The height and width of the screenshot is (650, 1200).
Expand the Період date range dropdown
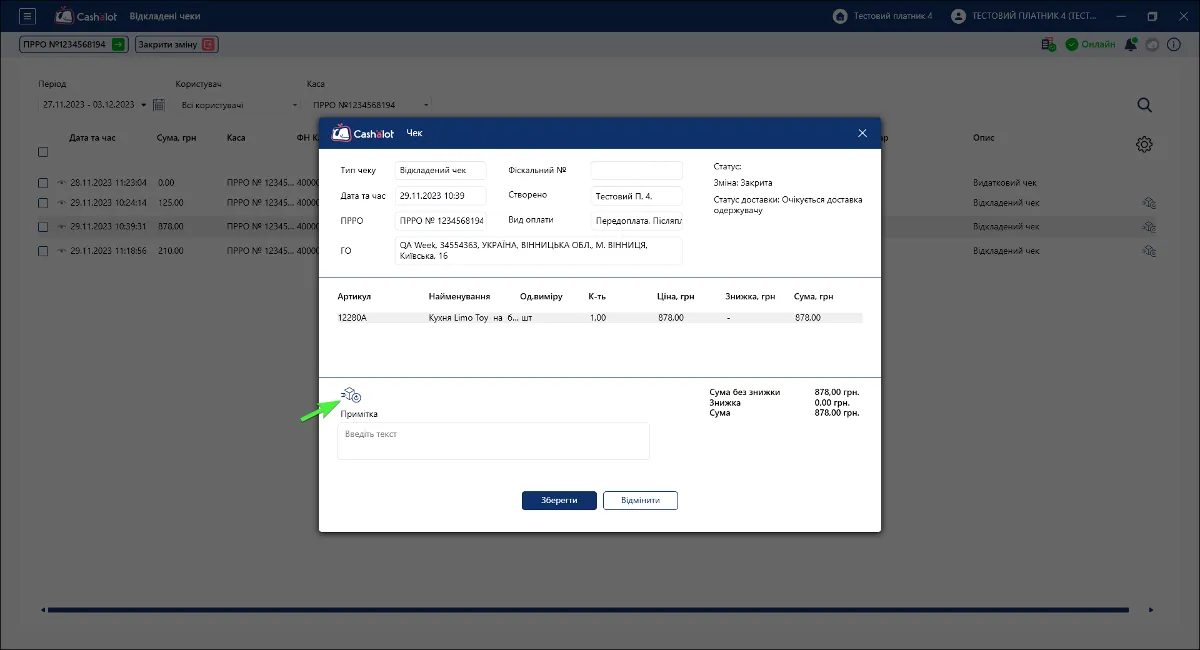[93, 104]
